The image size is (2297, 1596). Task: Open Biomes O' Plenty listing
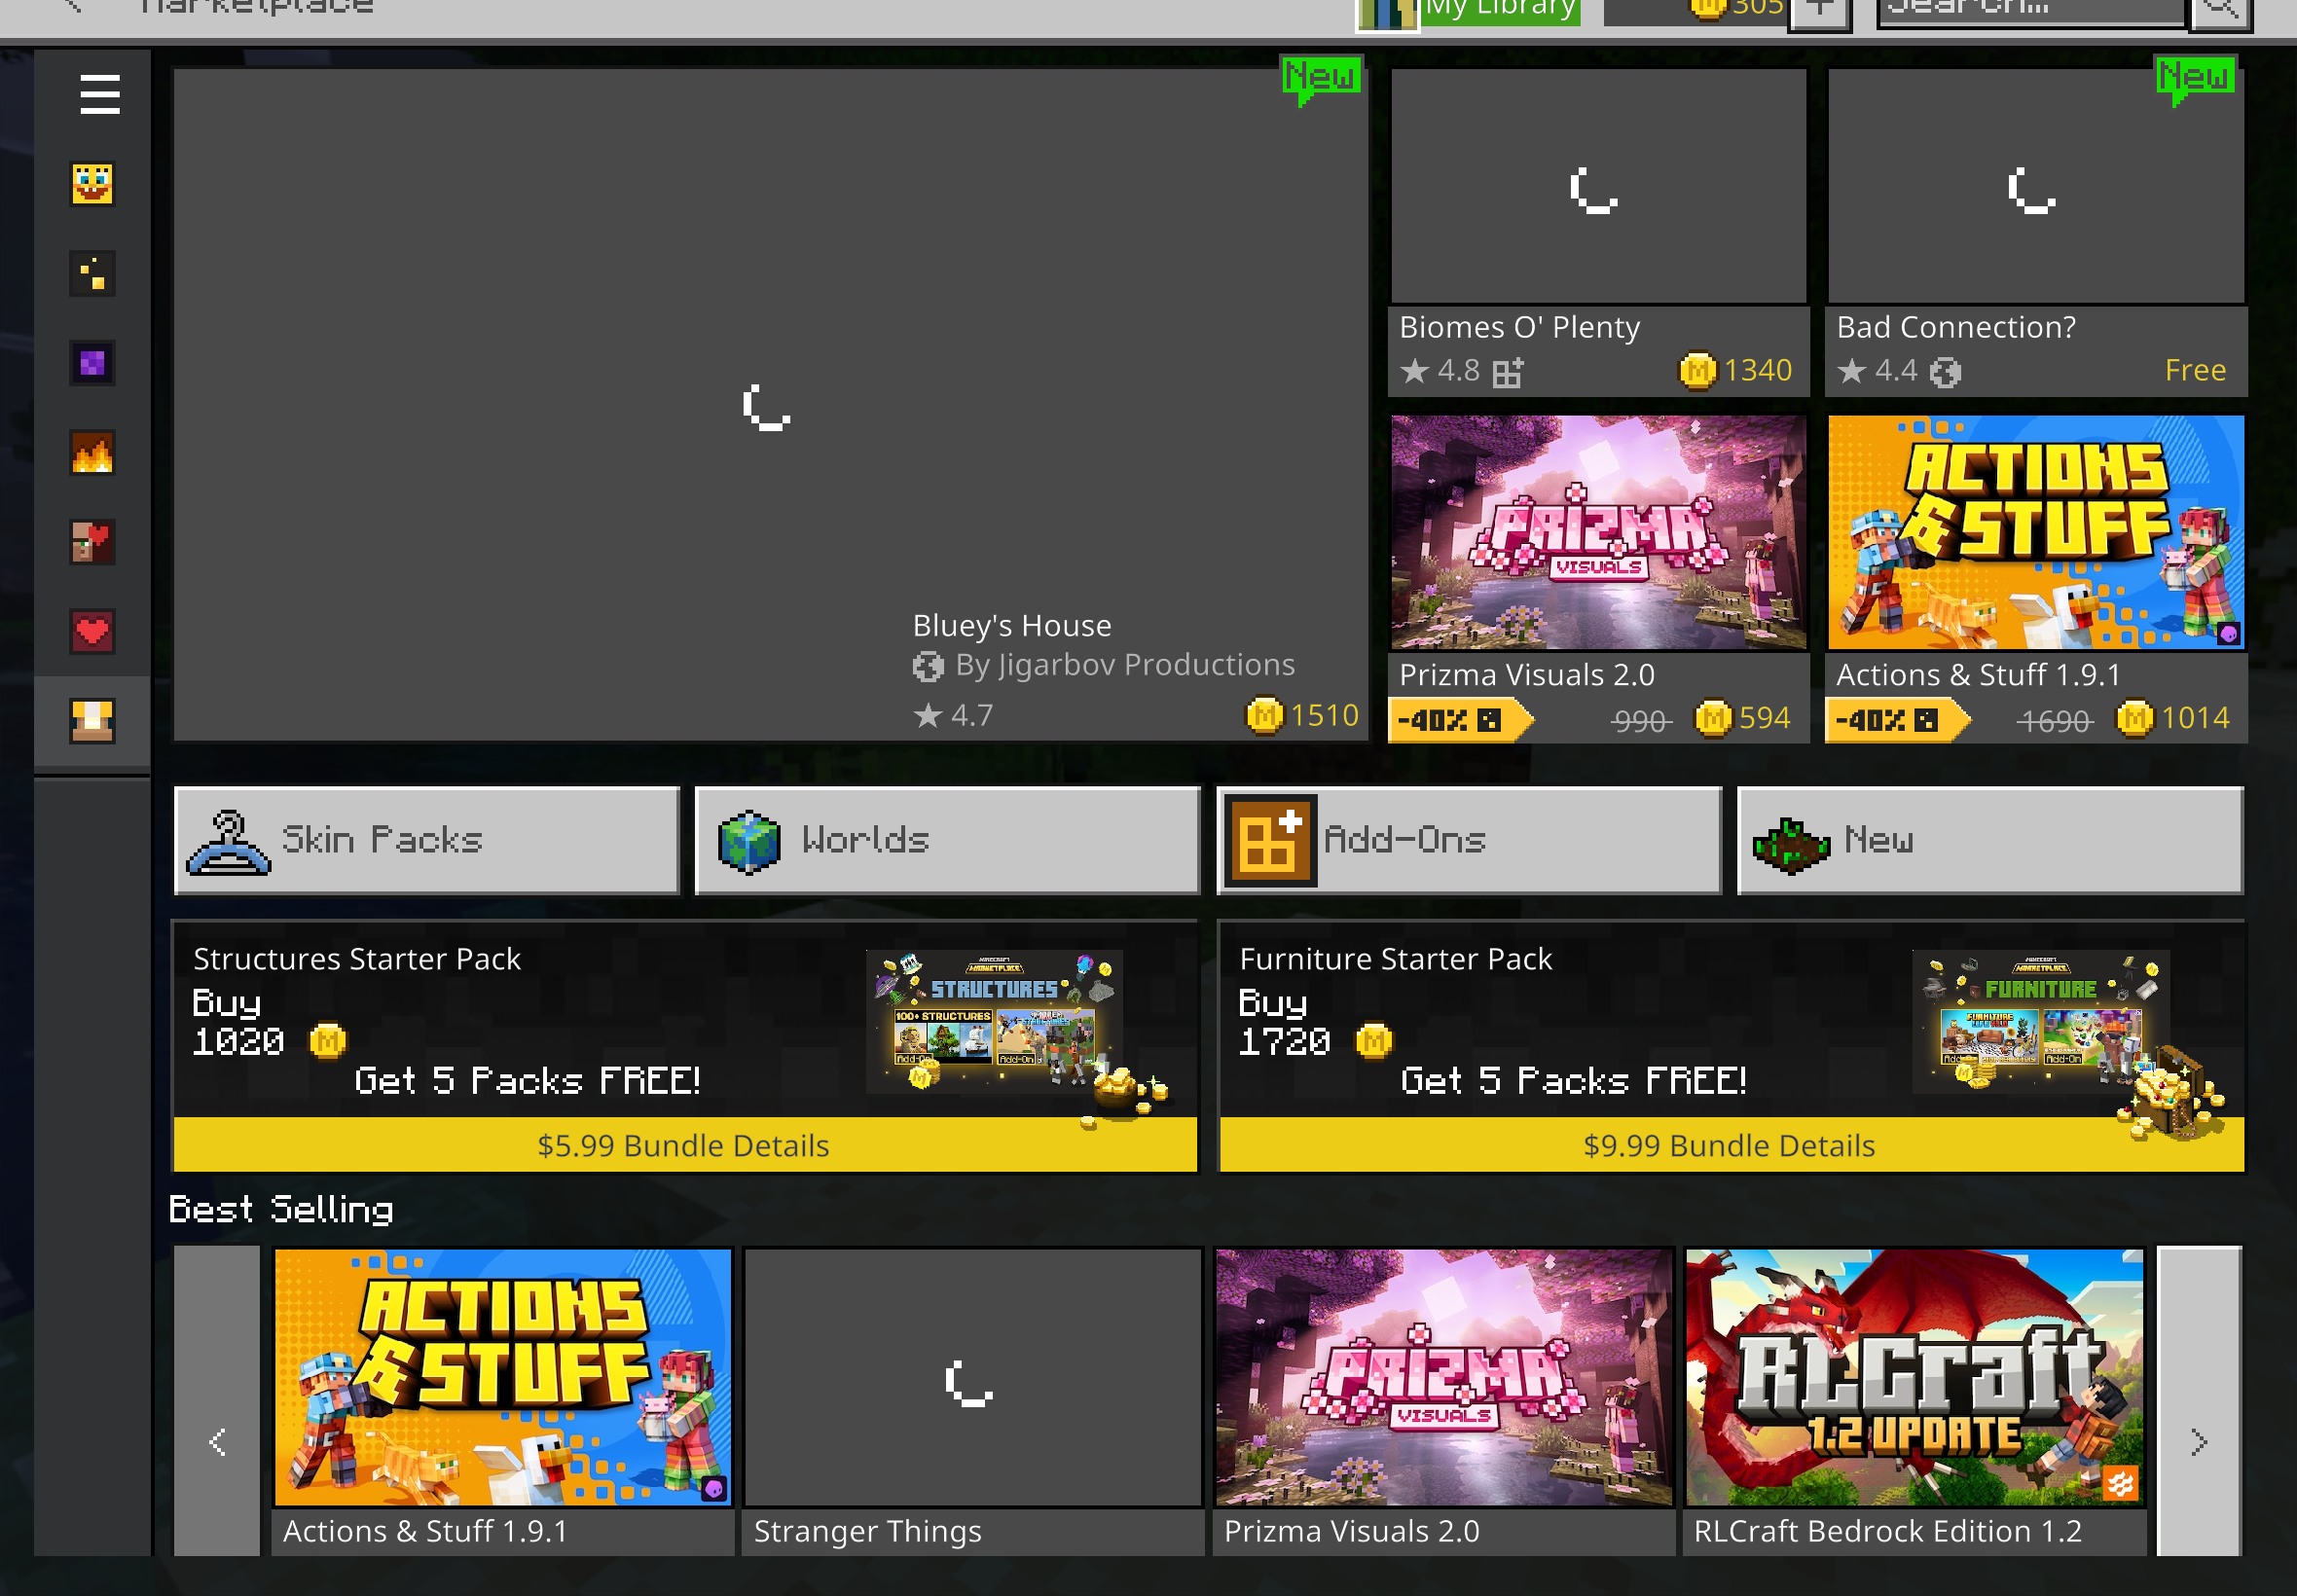click(x=1598, y=232)
